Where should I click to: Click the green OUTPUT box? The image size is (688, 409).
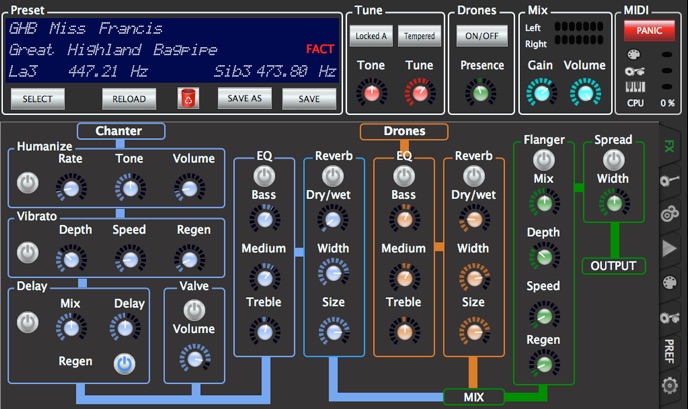click(x=613, y=266)
